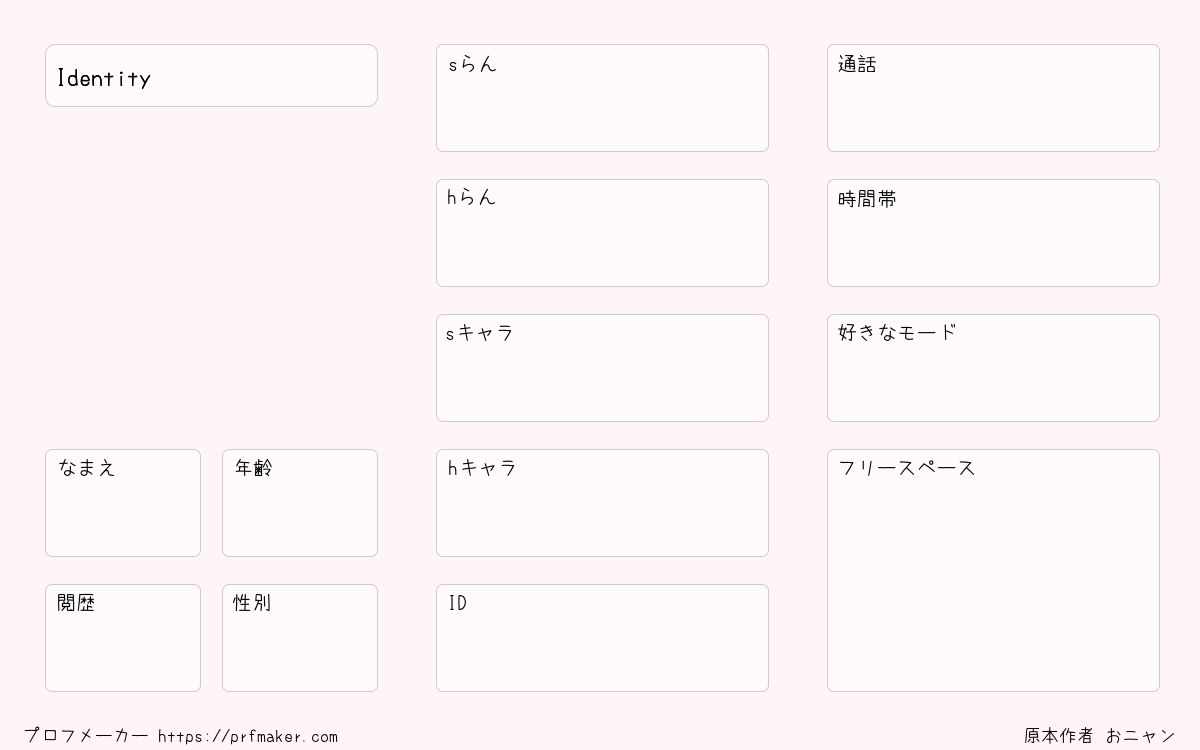Viewport: 1200px width, 750px height.
Task: Click the Identity title field
Action: coord(211,75)
